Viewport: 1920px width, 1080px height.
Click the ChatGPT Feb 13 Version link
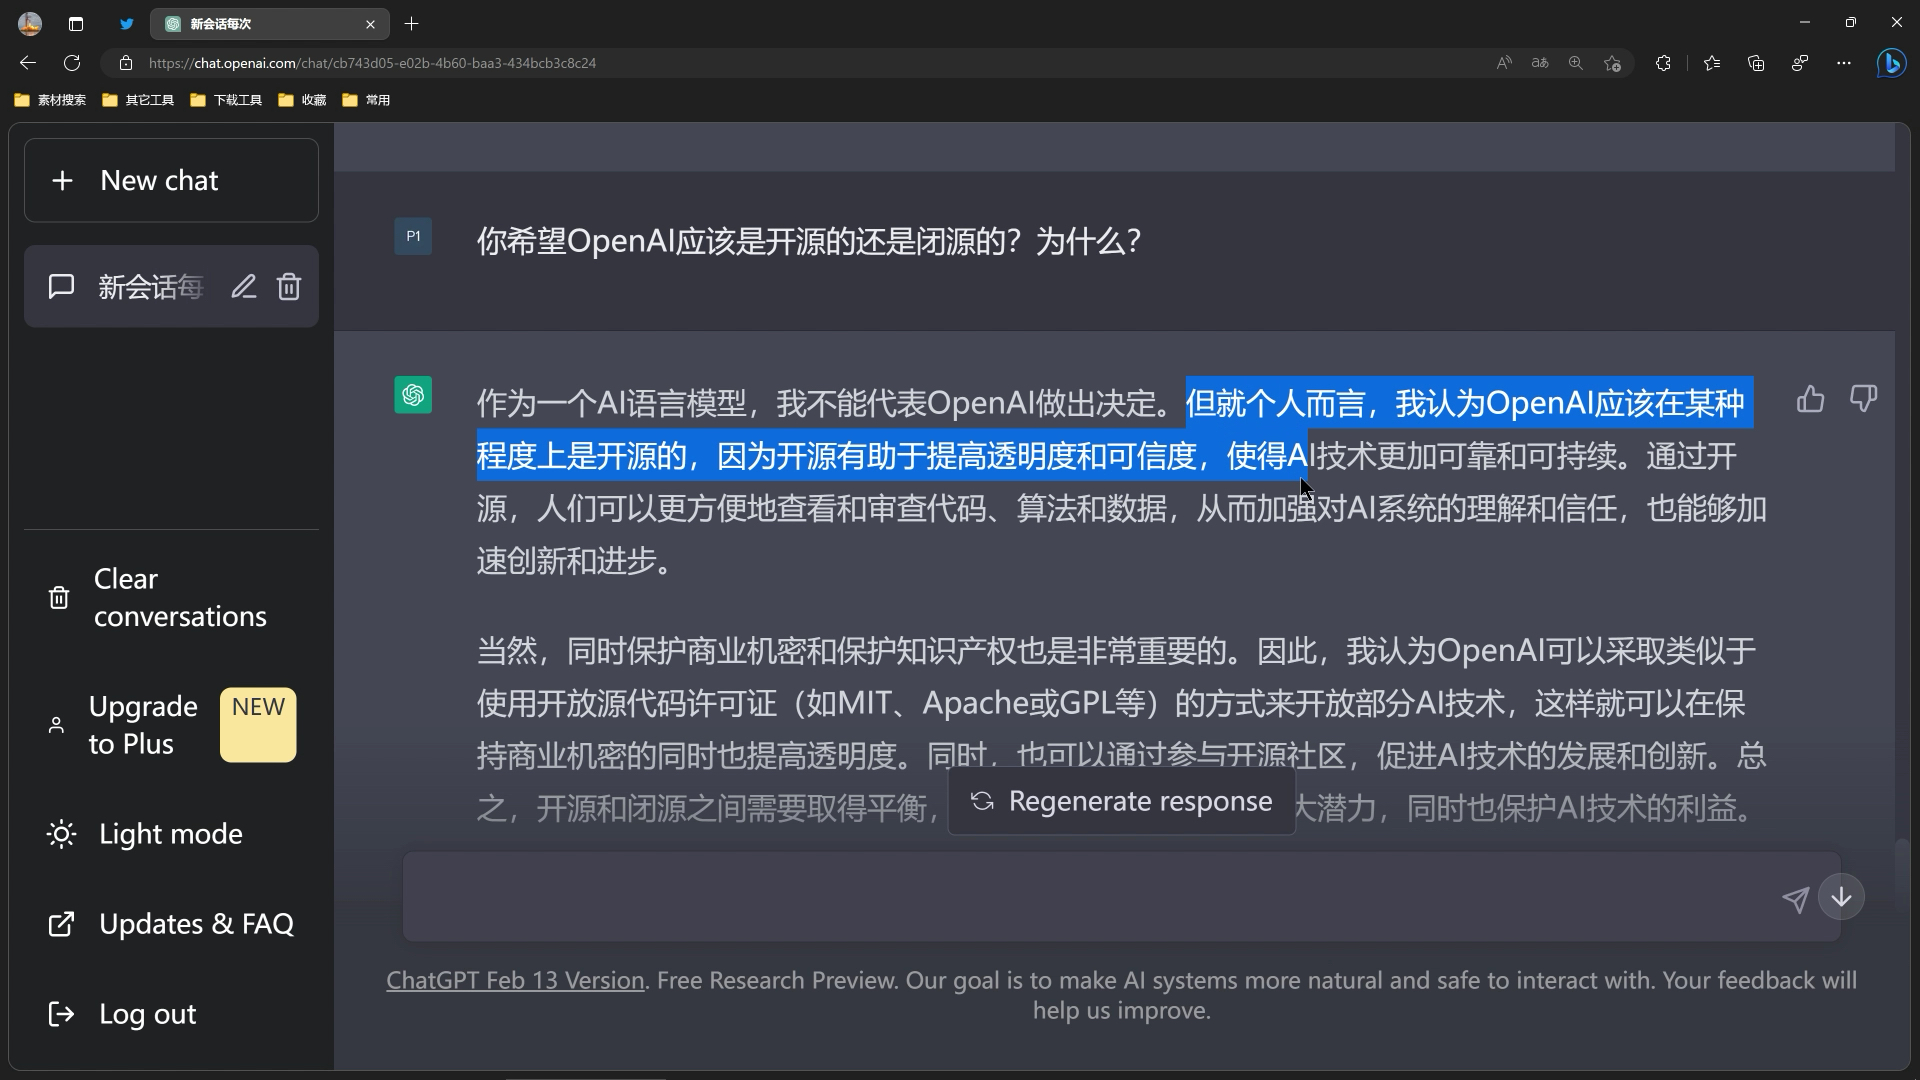coord(514,980)
